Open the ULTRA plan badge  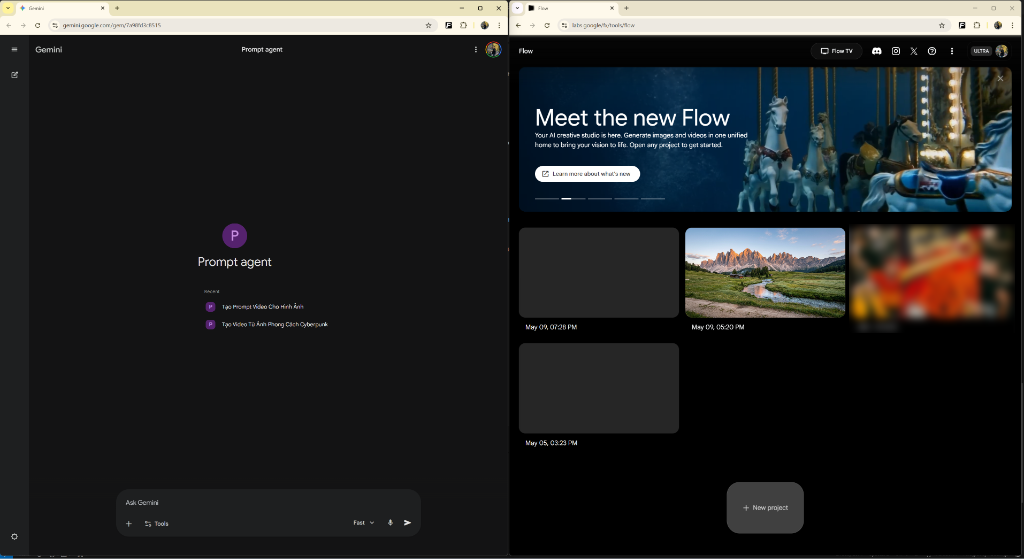tap(981, 51)
